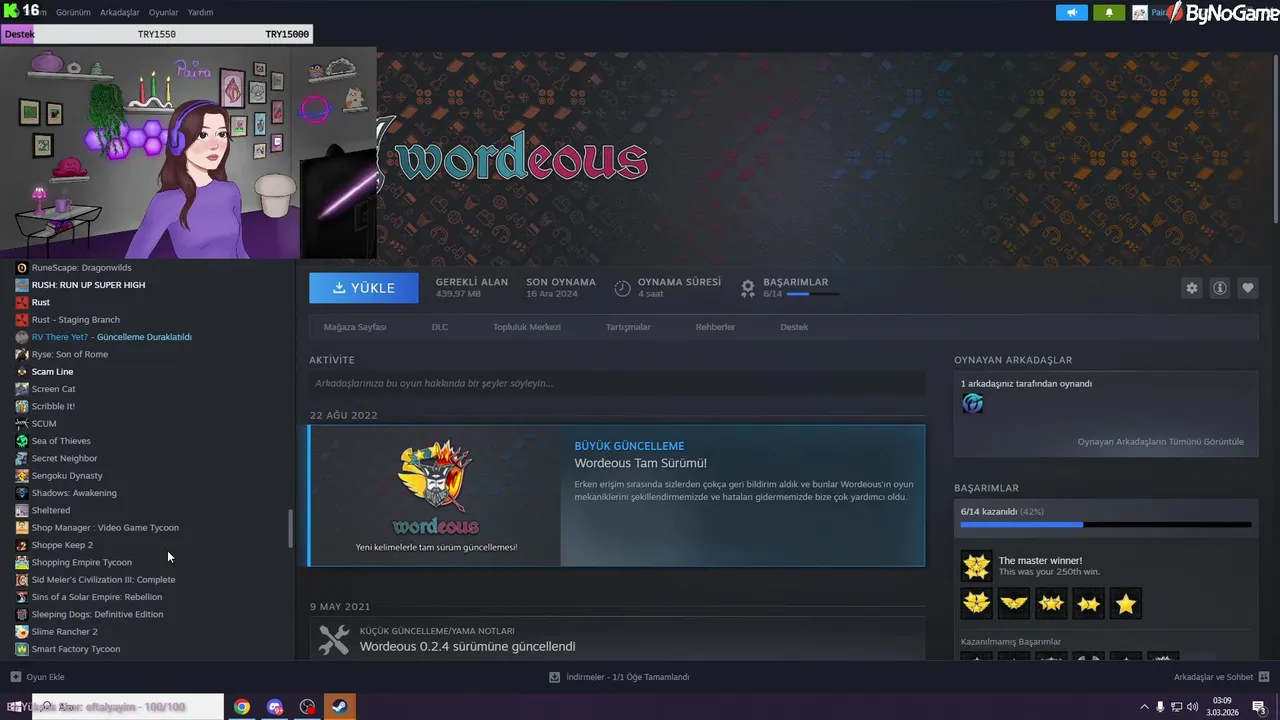Select Sleeping Dogs: Definitive Edition
Screen dimensions: 1280x720
(x=97, y=614)
